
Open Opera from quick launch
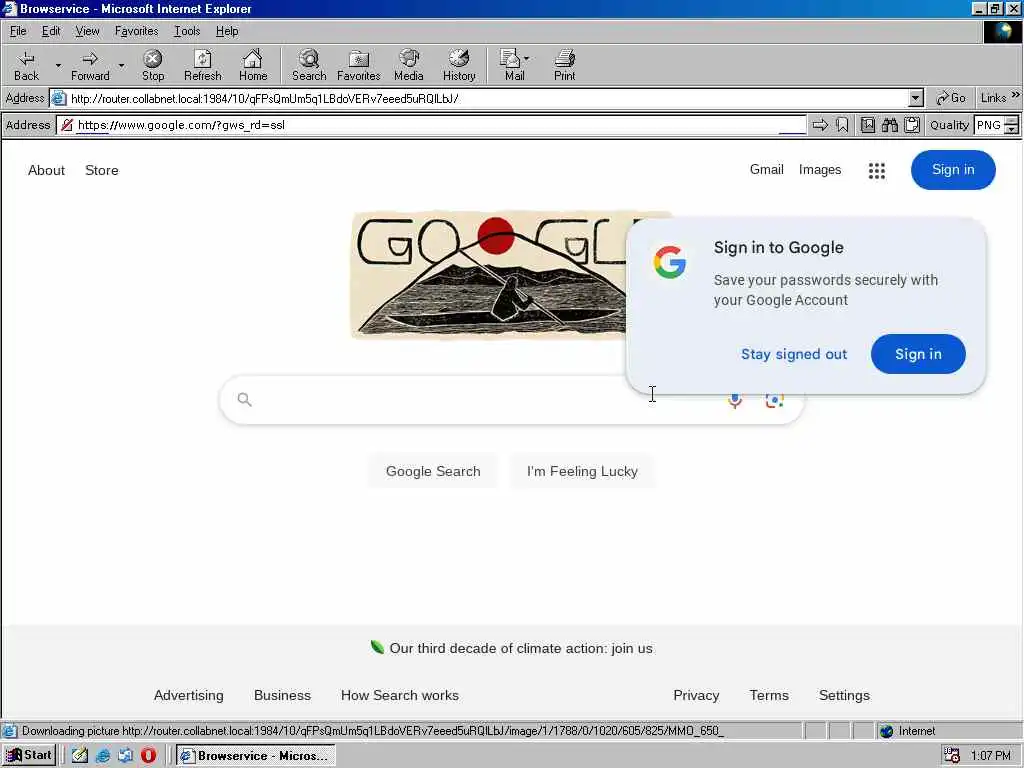(148, 755)
